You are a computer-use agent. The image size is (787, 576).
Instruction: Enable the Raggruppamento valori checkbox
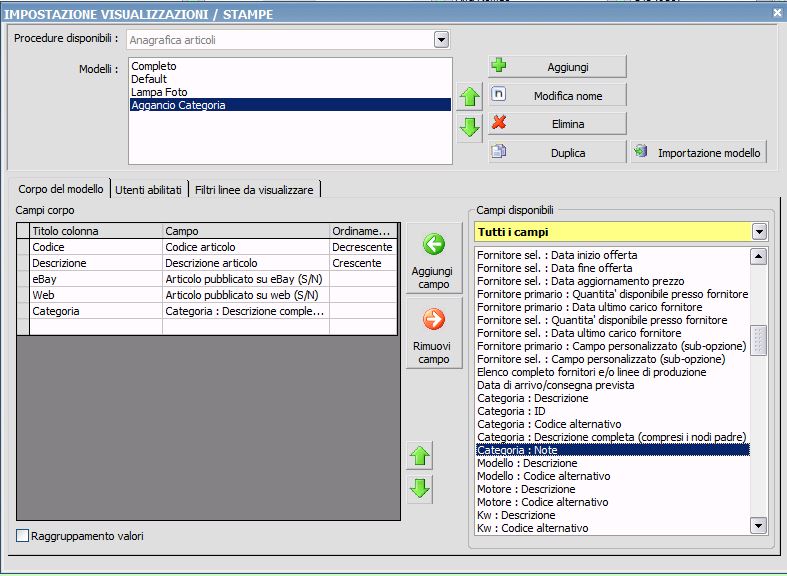[x=23, y=536]
